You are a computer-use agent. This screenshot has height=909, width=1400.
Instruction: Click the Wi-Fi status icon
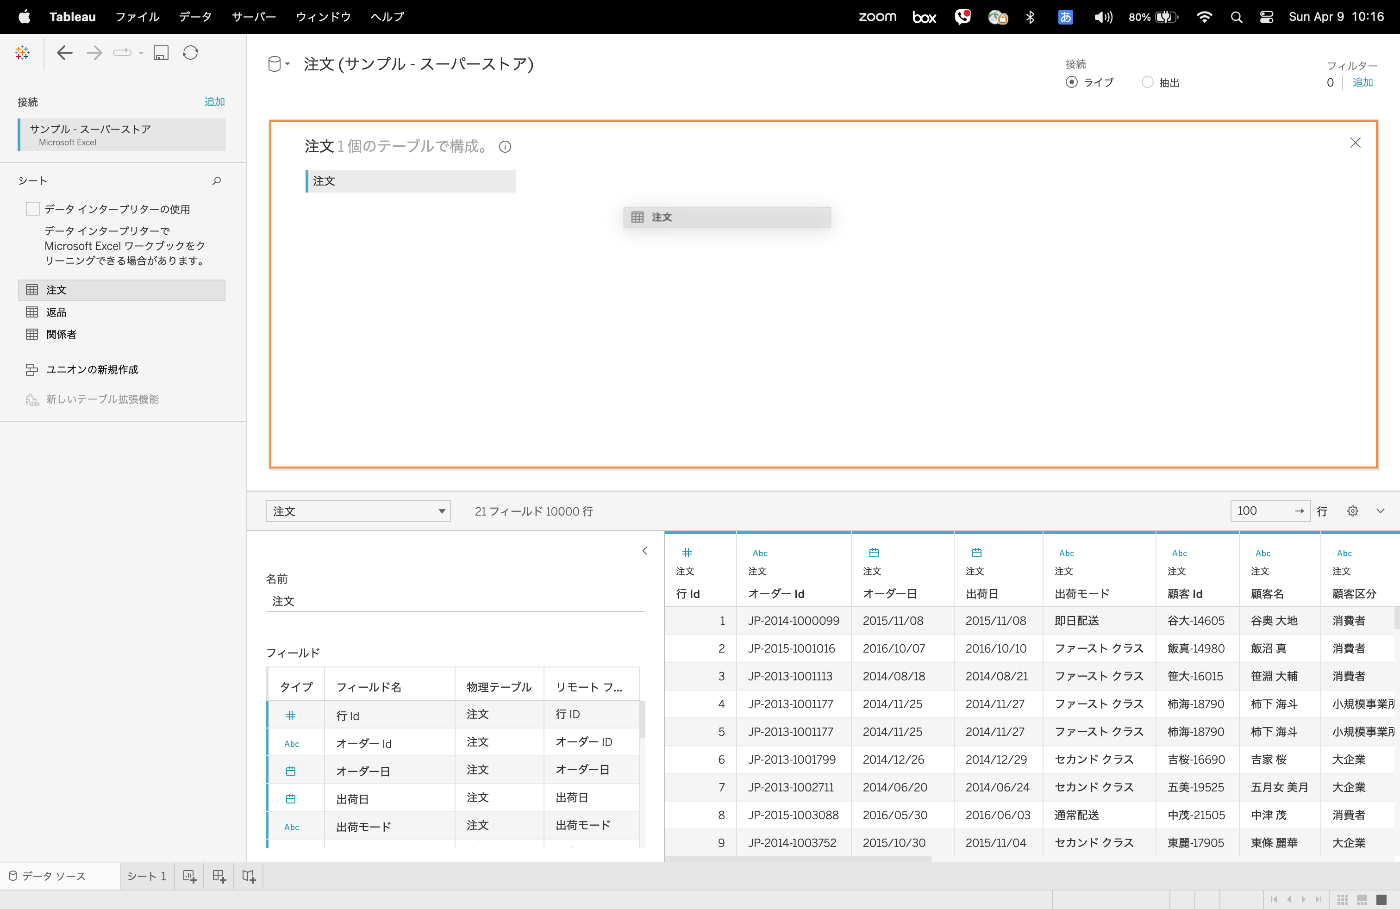1204,17
